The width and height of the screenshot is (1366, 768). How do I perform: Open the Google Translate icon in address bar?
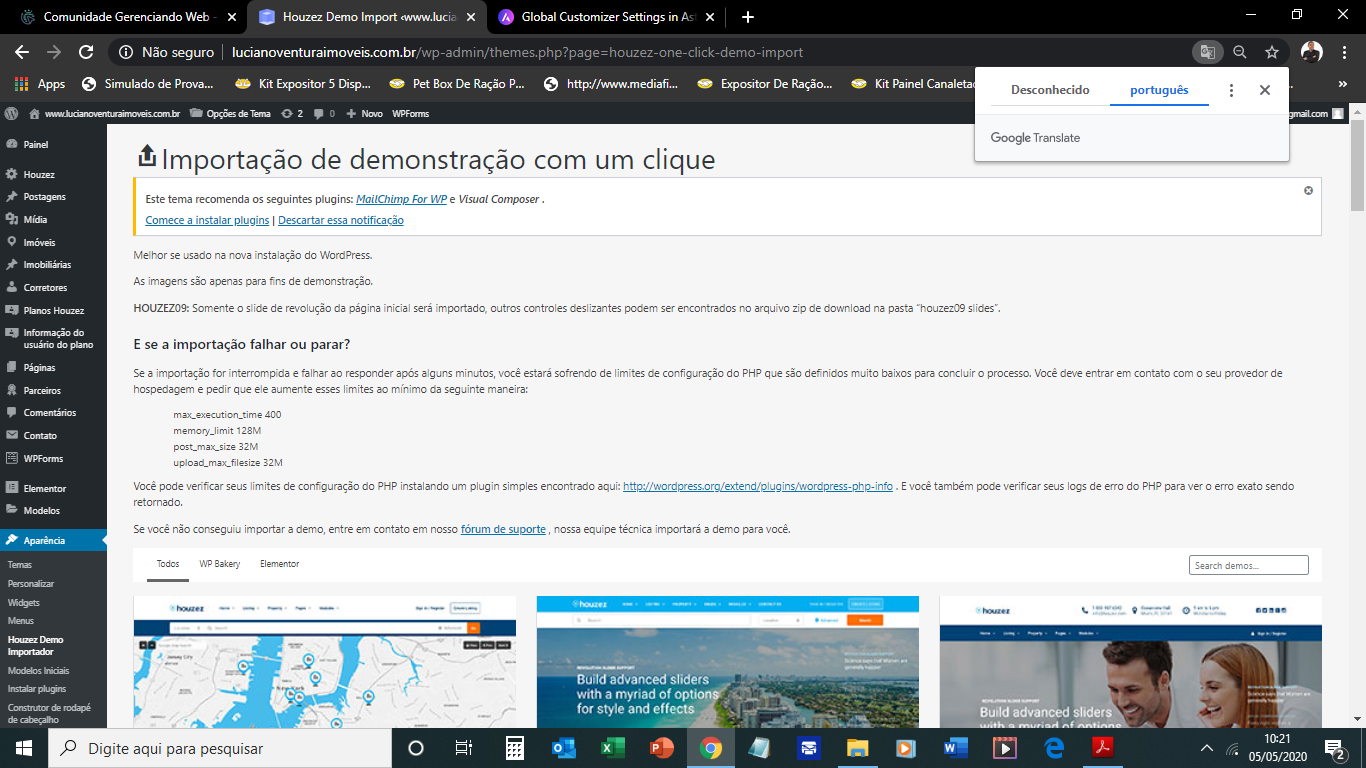[1208, 52]
